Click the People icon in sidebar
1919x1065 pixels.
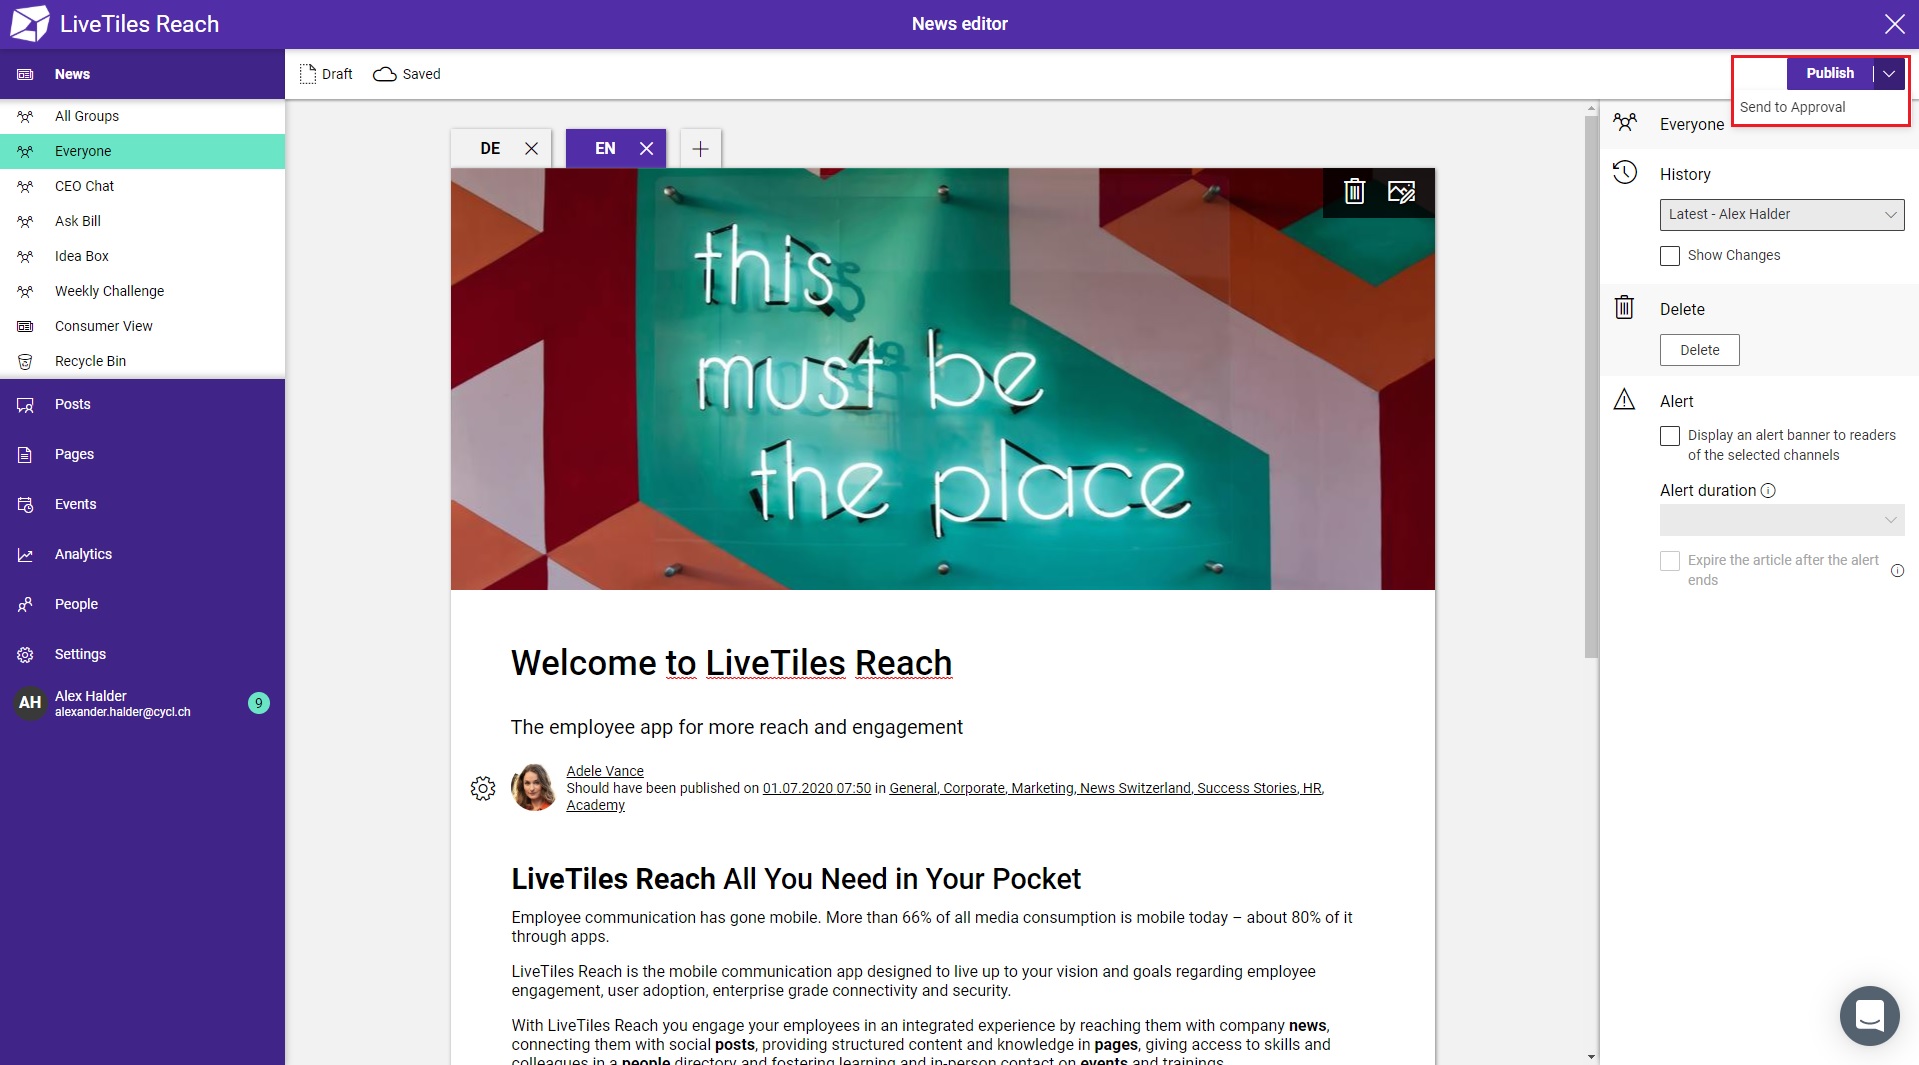coord(25,605)
